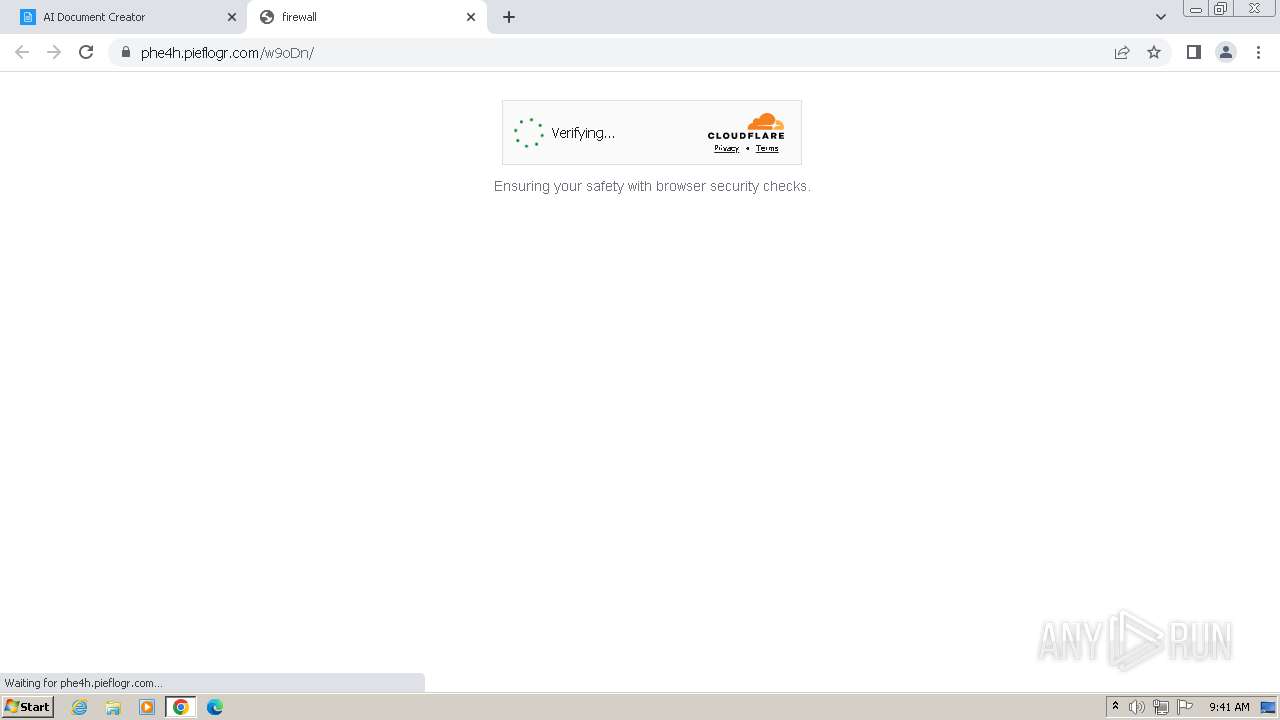Share this page icon
Viewport: 1280px width, 720px height.
click(1122, 52)
